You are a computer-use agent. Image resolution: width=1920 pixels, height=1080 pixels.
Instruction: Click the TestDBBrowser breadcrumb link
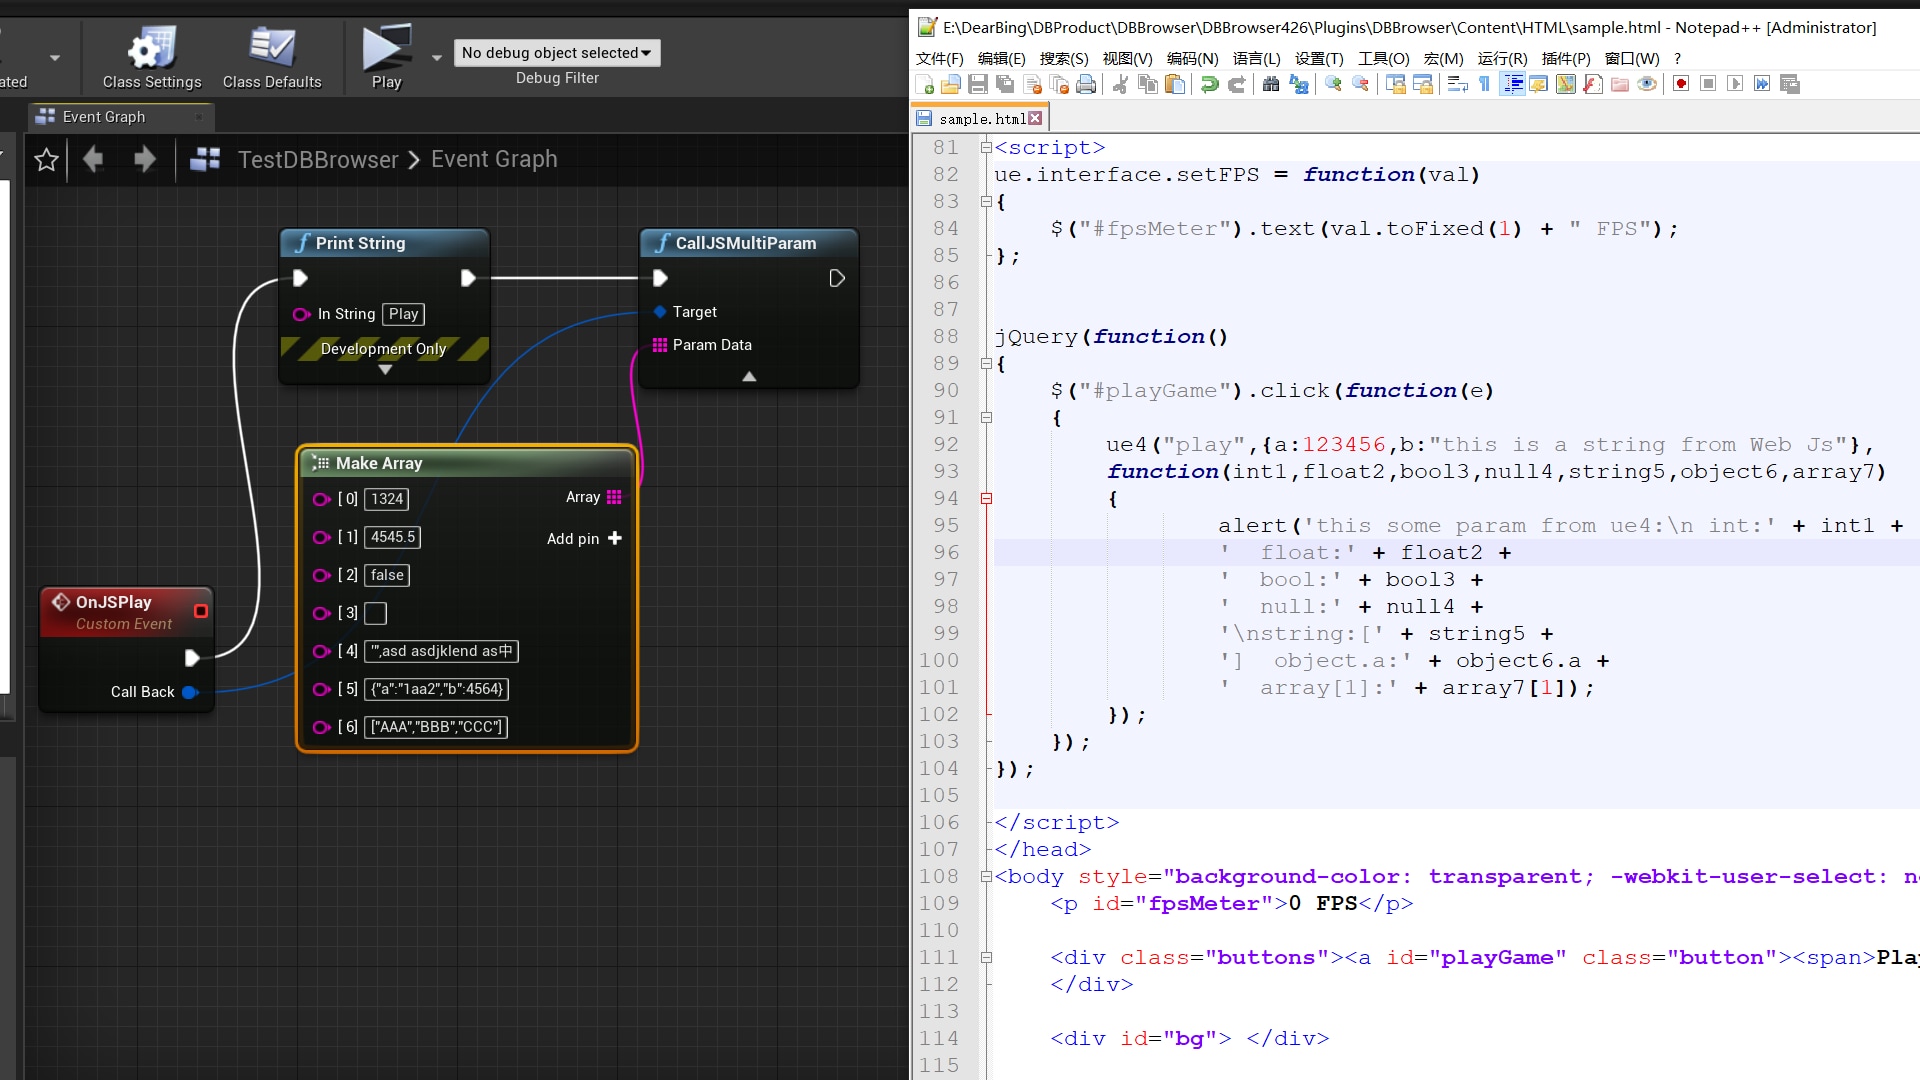click(x=318, y=159)
